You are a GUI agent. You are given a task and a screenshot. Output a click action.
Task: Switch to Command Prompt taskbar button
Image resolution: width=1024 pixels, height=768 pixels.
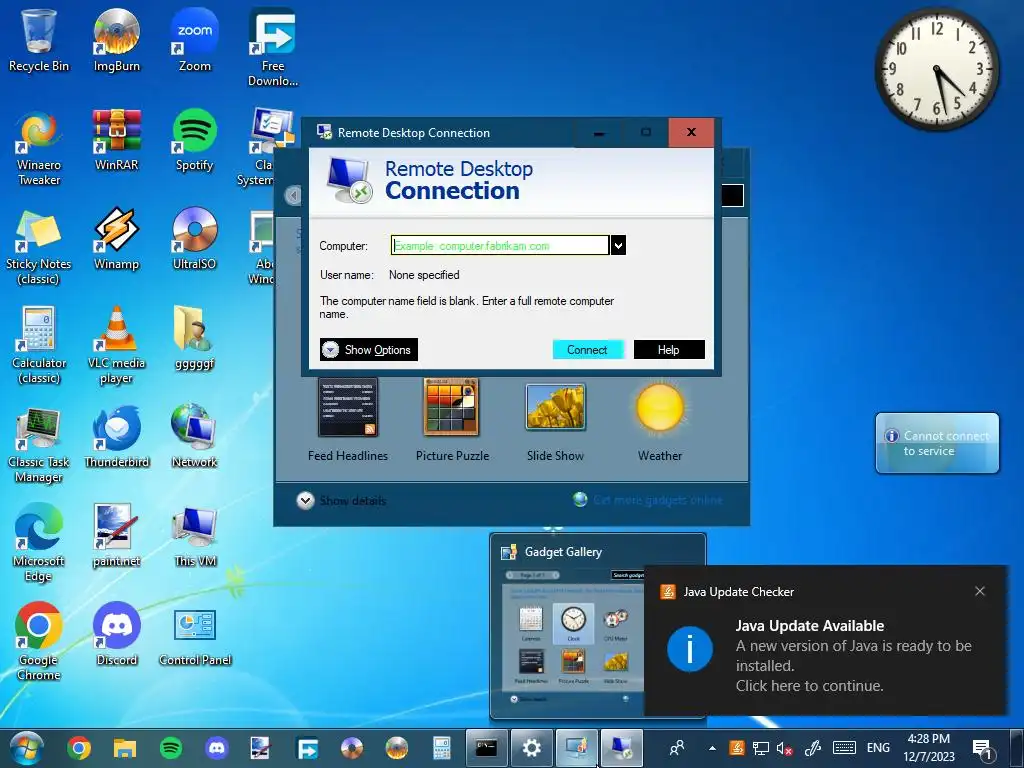[x=487, y=748]
